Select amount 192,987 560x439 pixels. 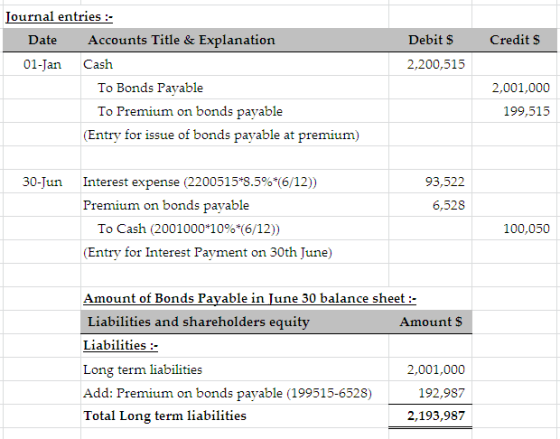click(441, 393)
